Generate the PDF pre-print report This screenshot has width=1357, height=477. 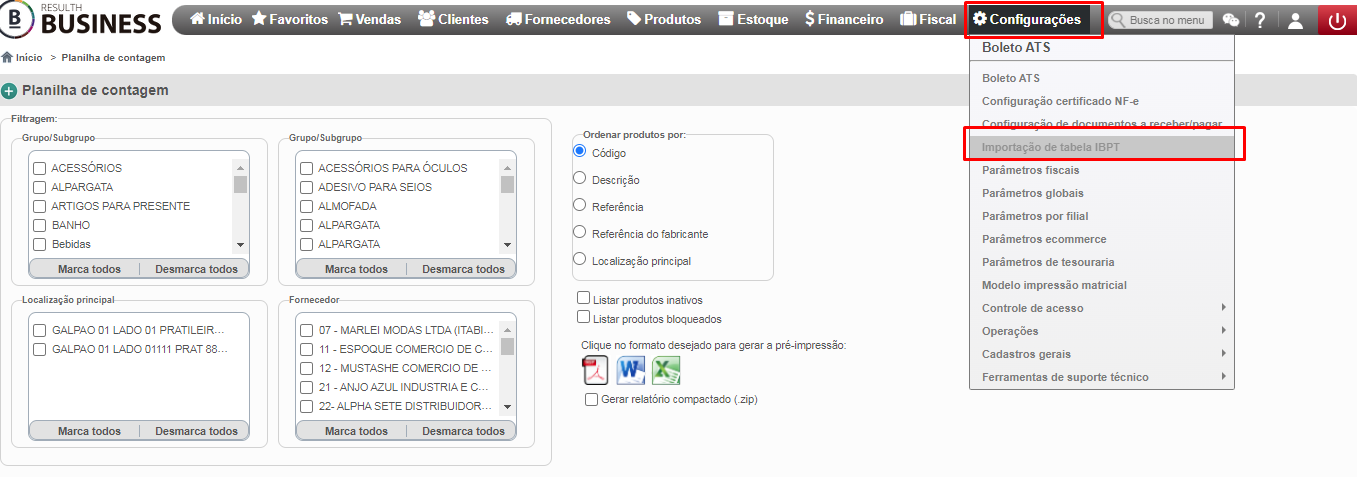pyautogui.click(x=596, y=371)
